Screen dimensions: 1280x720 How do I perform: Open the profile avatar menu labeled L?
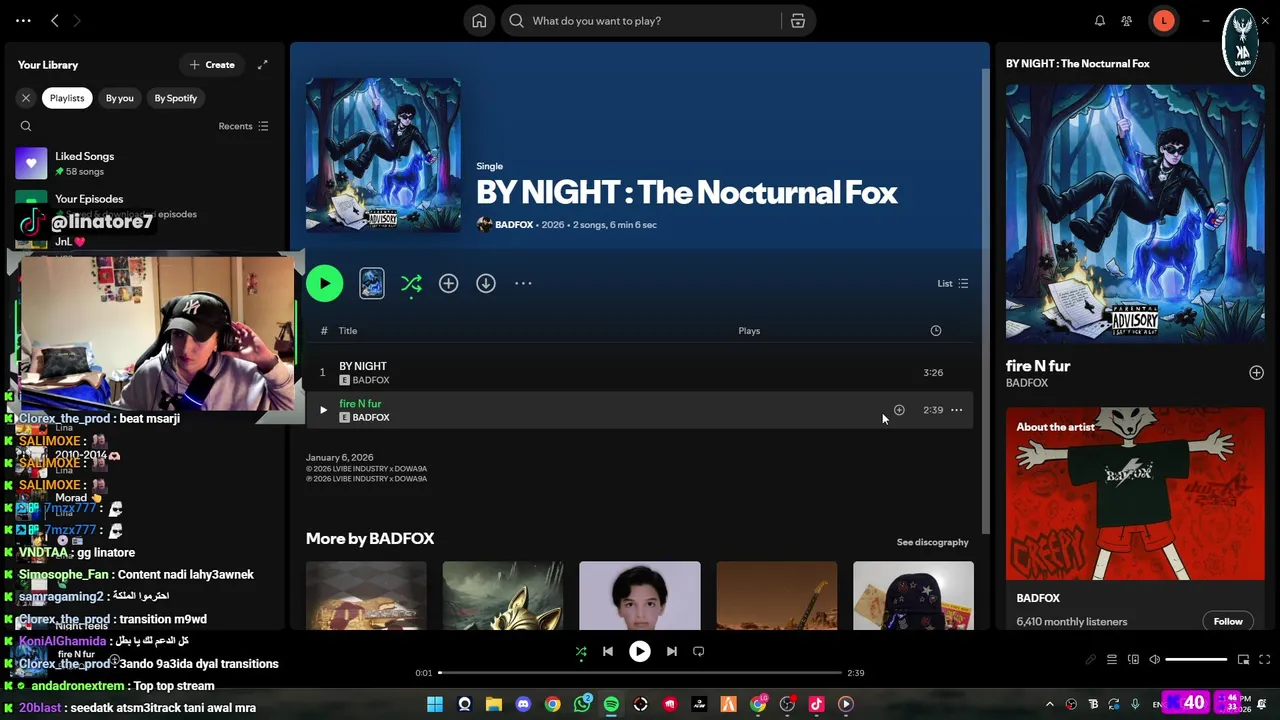(x=1163, y=20)
